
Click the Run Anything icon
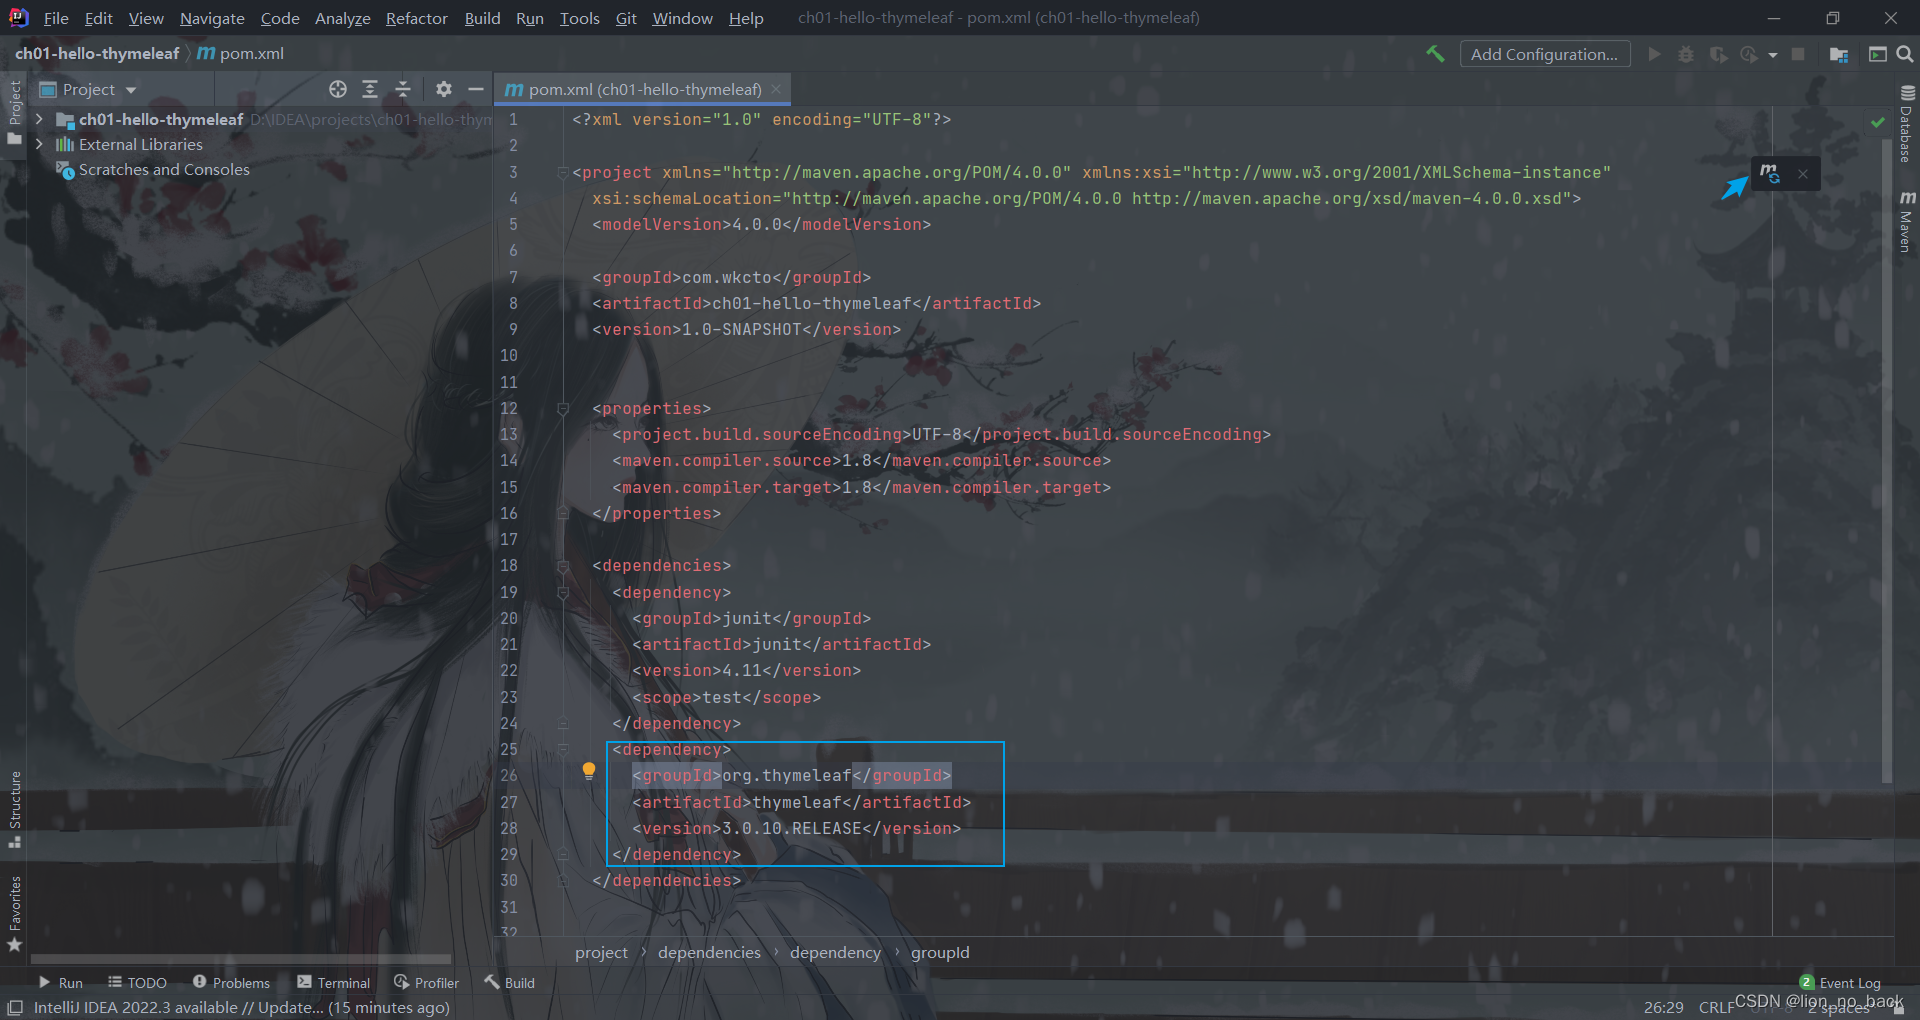(1877, 54)
